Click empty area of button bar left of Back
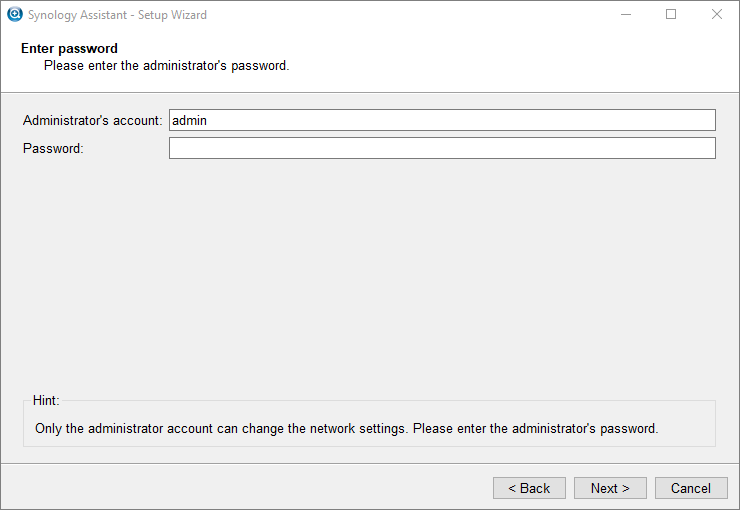The width and height of the screenshot is (740, 510). (245, 488)
